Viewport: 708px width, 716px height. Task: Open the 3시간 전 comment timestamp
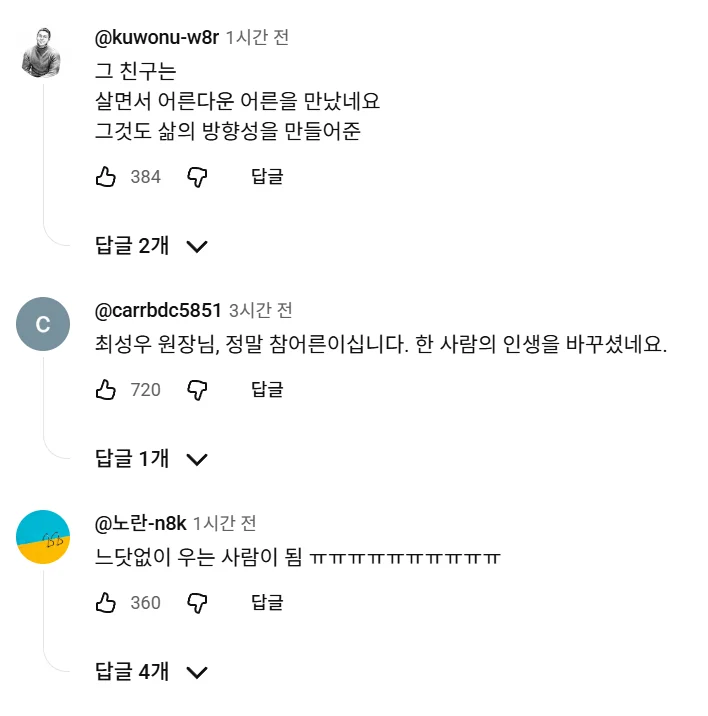click(x=260, y=310)
